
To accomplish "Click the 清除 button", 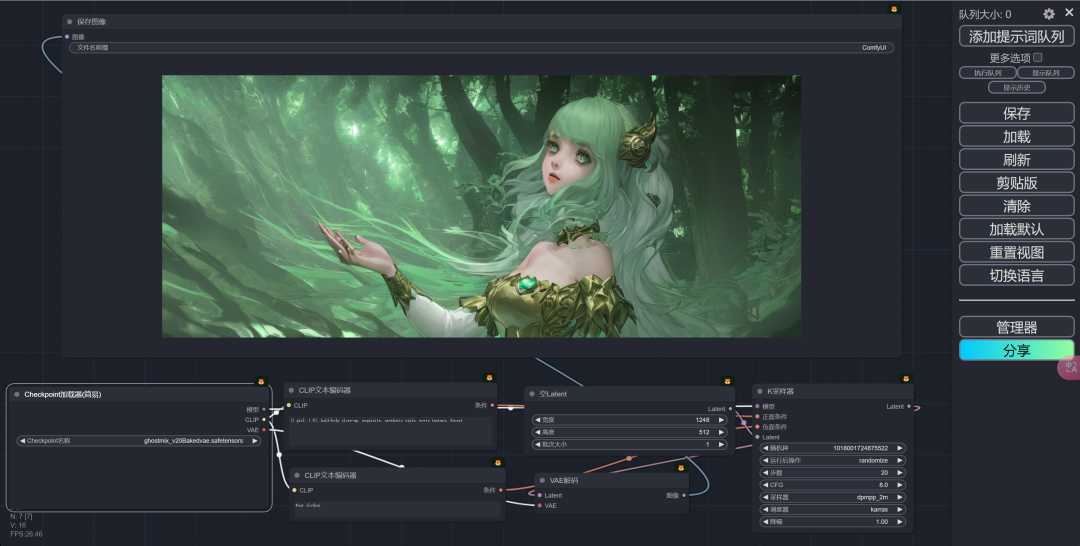I will 1017,206.
